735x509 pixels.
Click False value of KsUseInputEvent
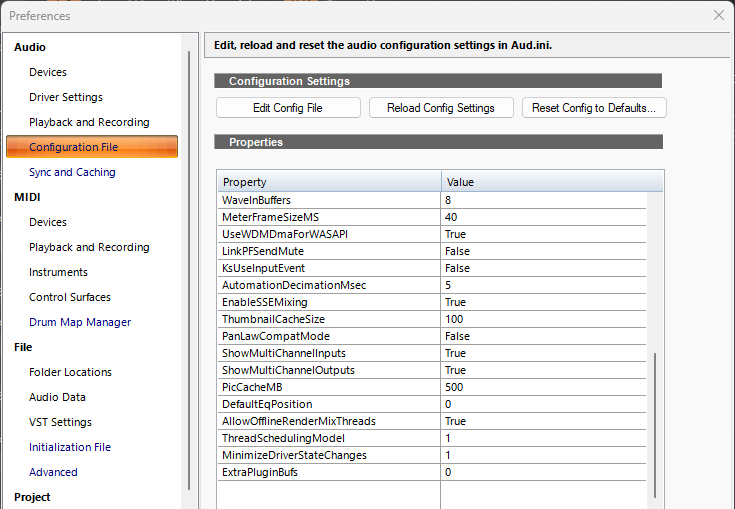point(458,268)
